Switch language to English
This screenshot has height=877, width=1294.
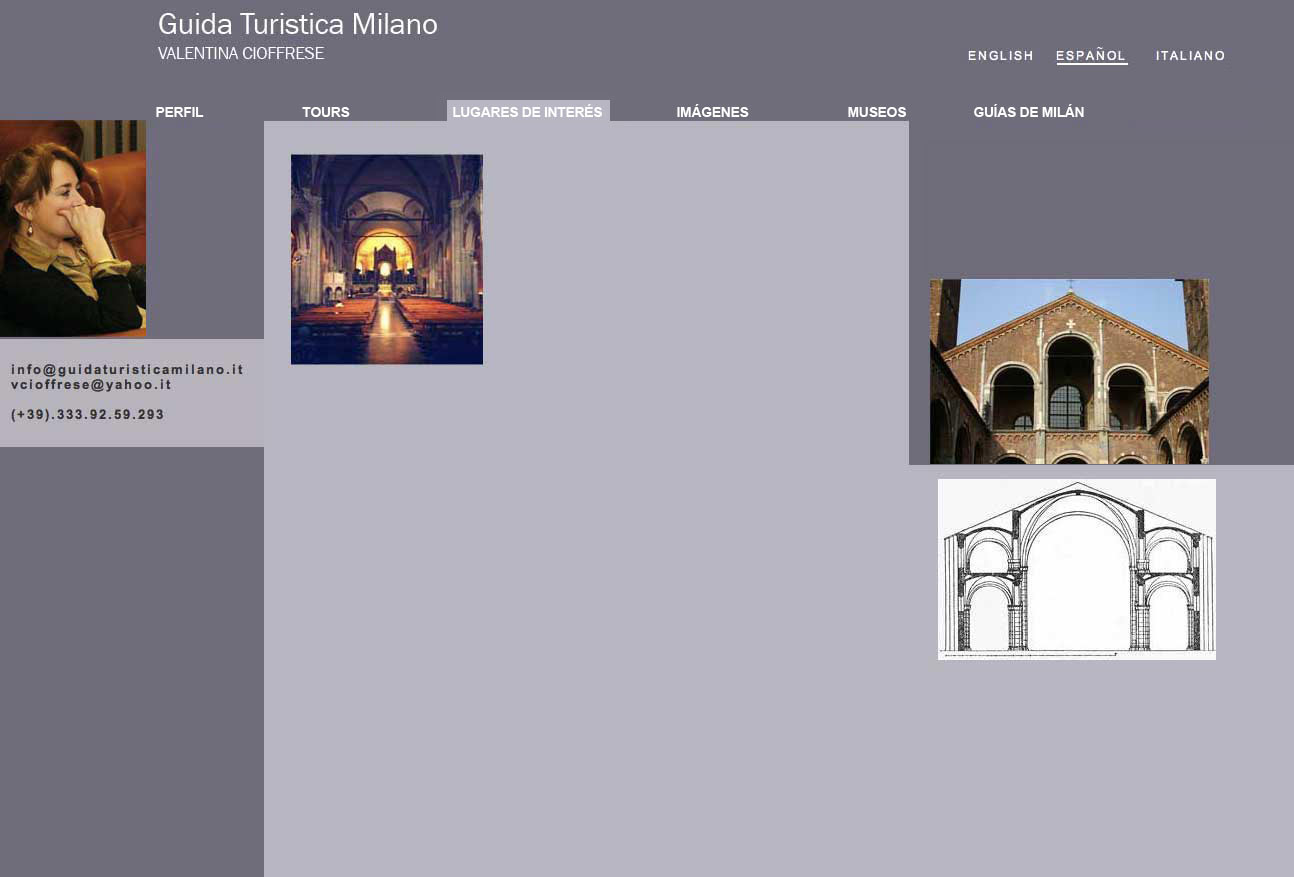pyautogui.click(x=1001, y=56)
